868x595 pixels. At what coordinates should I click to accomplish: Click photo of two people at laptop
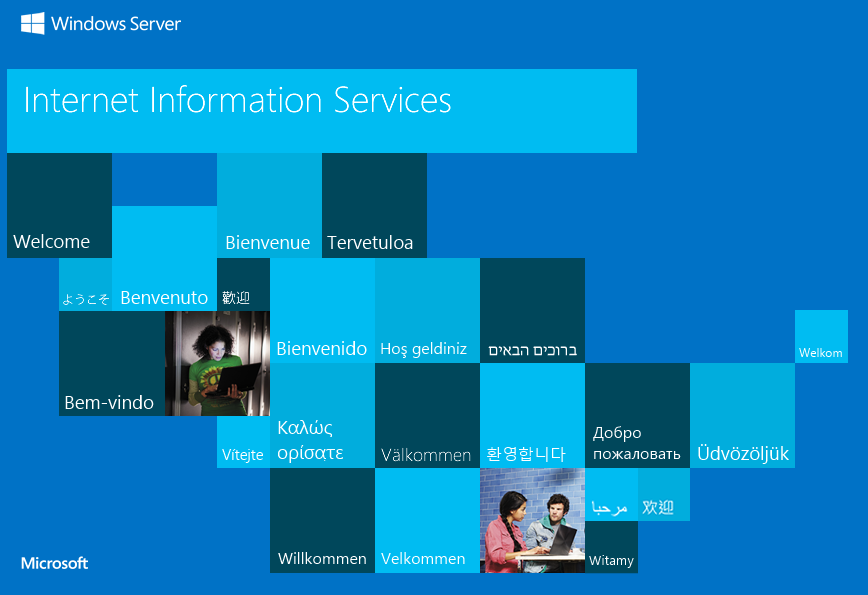[x=532, y=520]
